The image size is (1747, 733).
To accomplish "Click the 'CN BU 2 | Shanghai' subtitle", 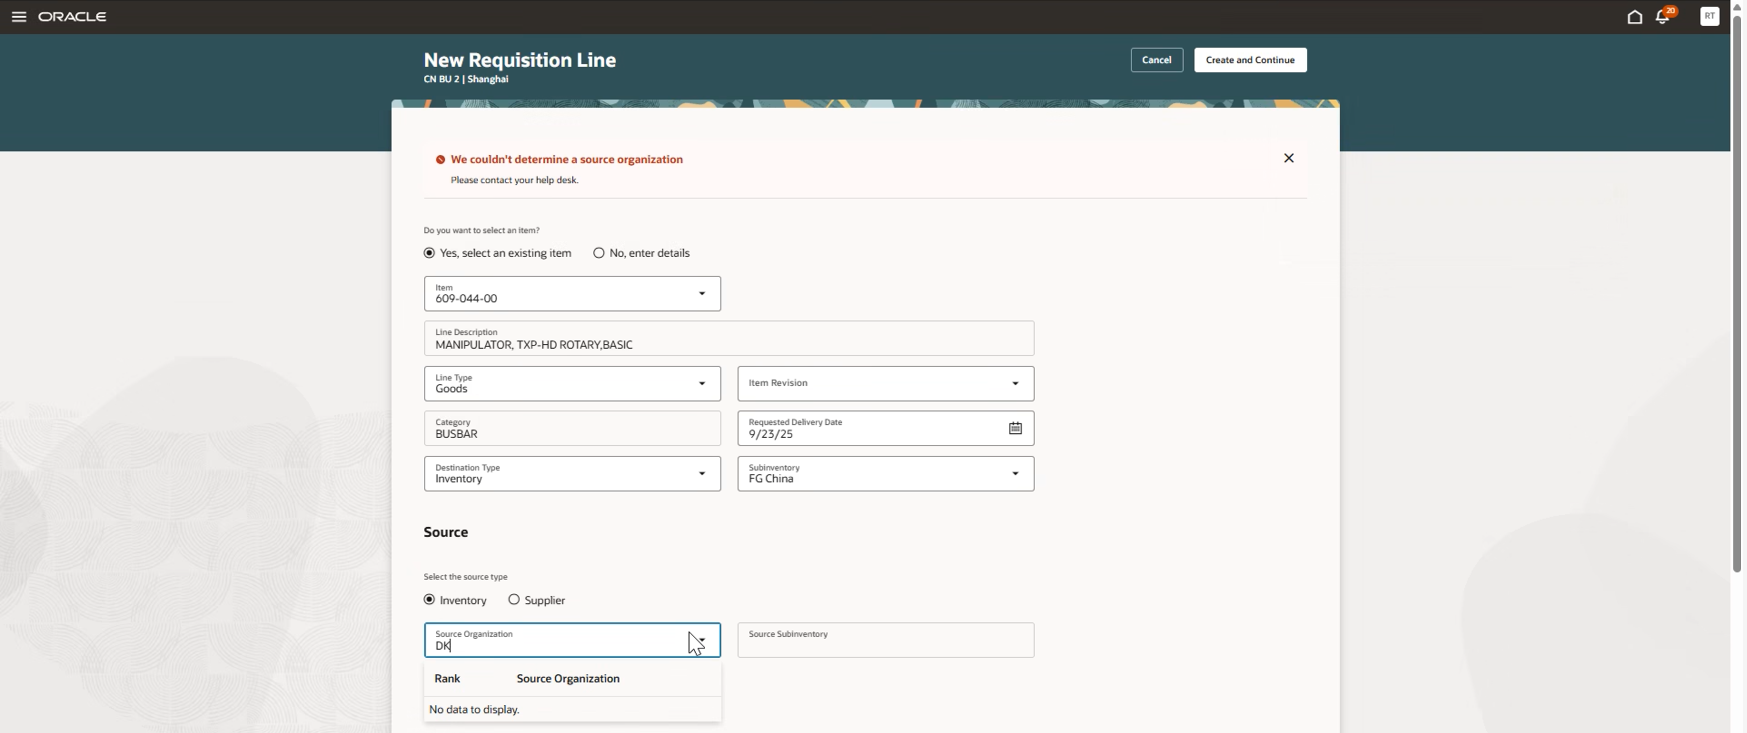I will pyautogui.click(x=466, y=79).
